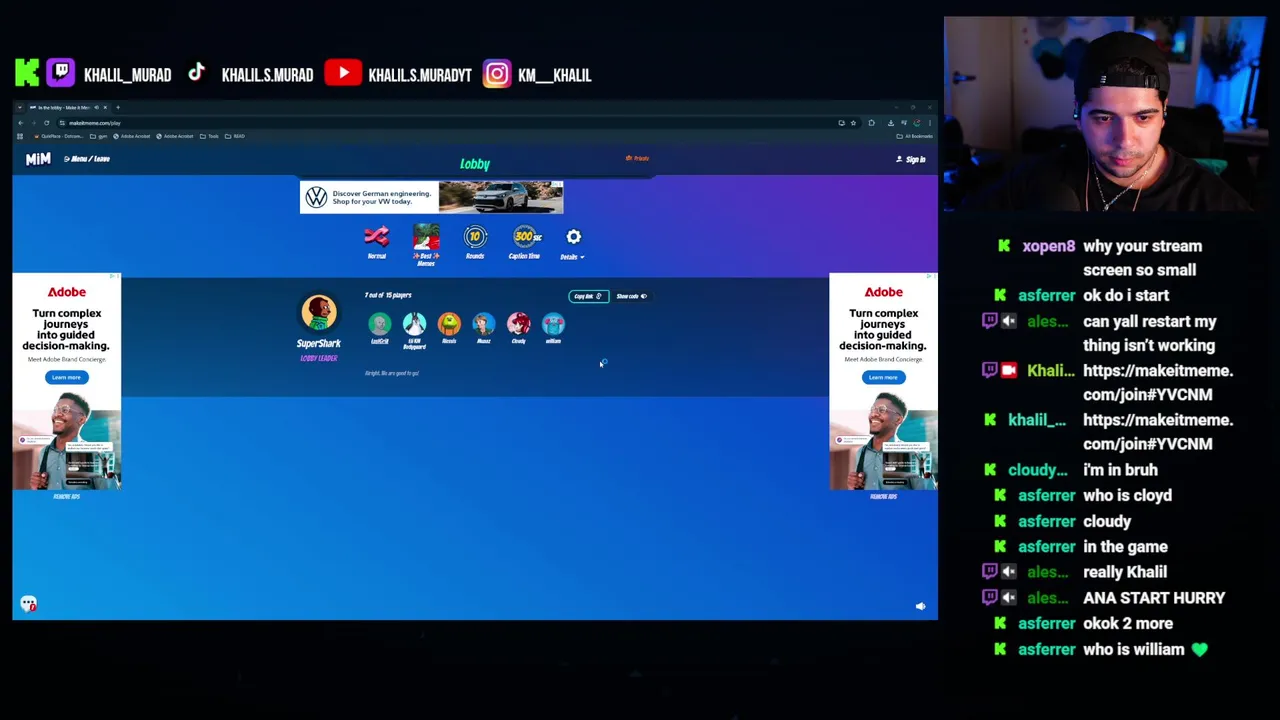Screen dimensions: 1280x720
Task: Mute audio on the lobby tab
Action: click(96, 107)
